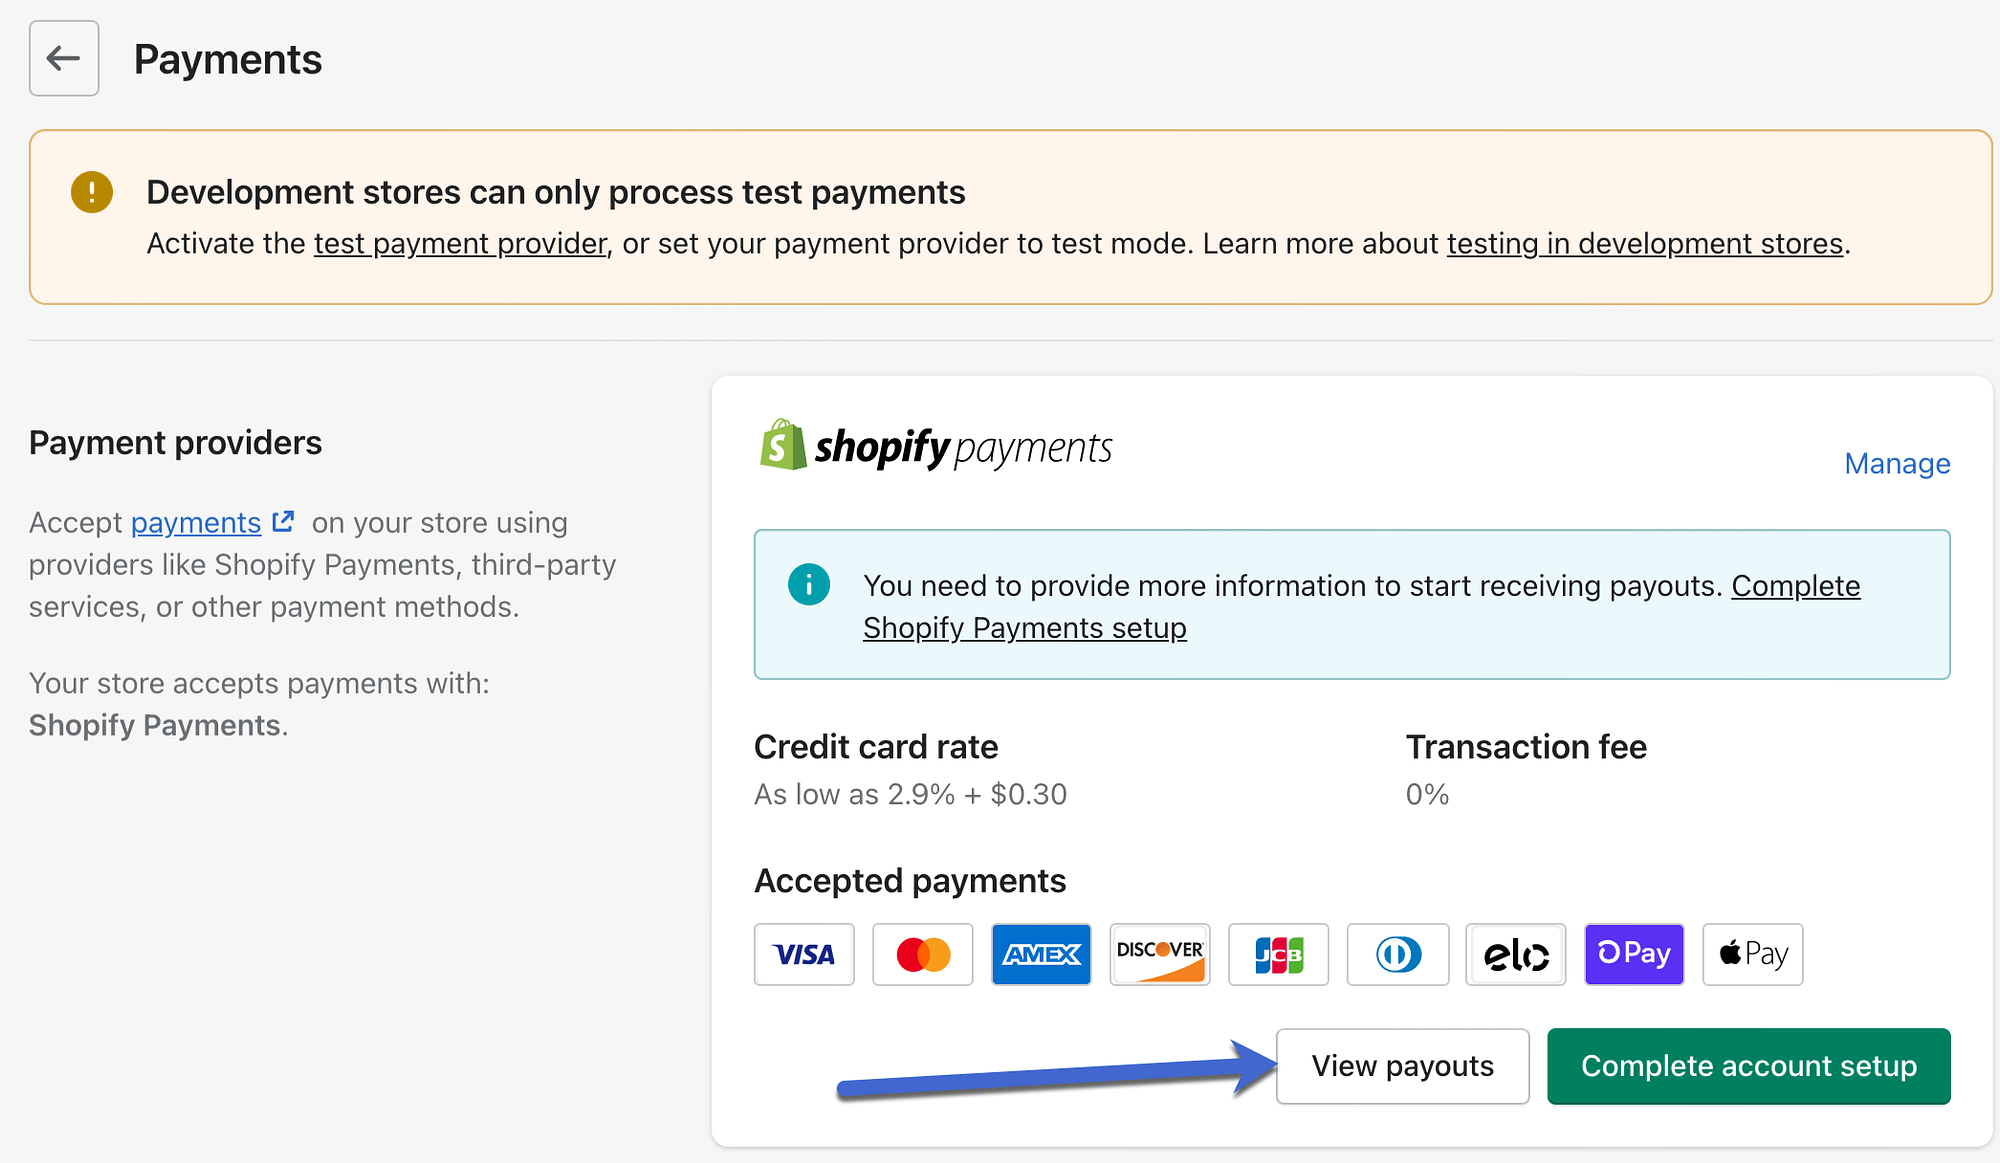This screenshot has width=2000, height=1163.
Task: Click the JCB card icon
Action: coord(1275,955)
